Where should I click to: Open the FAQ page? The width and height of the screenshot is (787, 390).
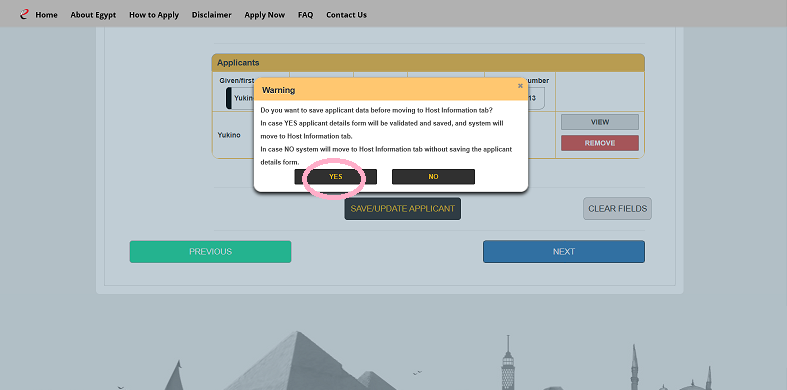(x=305, y=15)
